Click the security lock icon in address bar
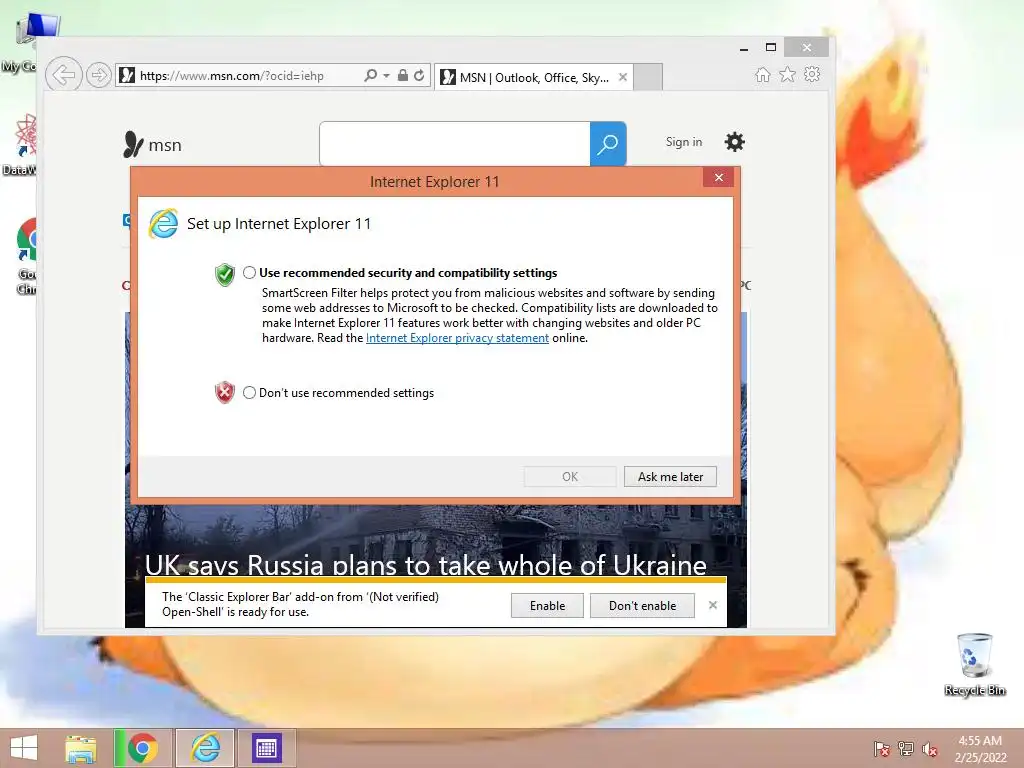 (403, 75)
